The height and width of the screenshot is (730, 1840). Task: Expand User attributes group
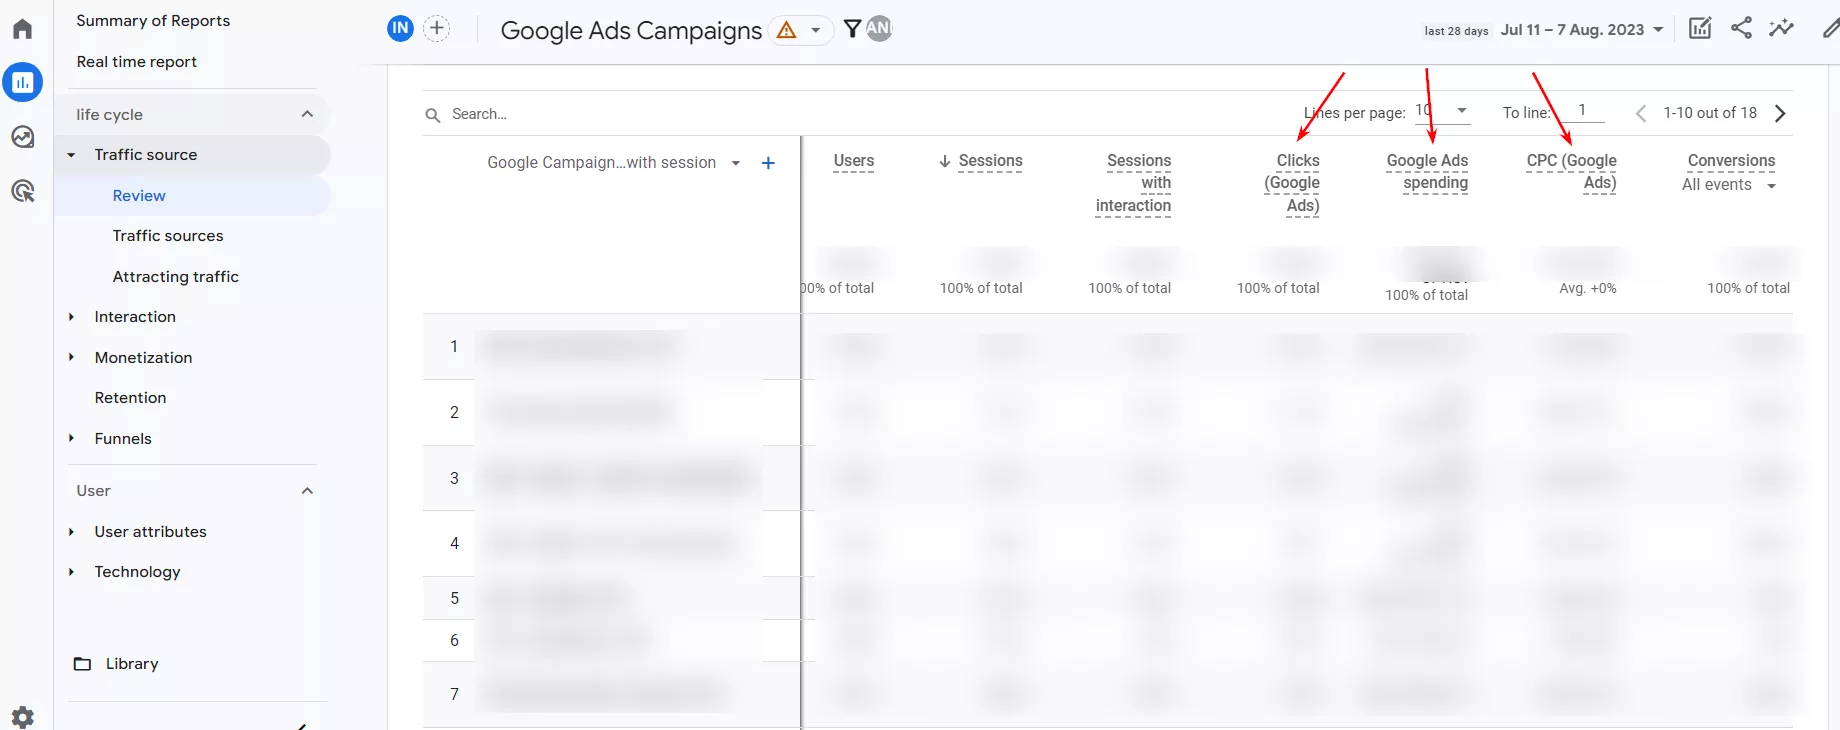71,532
